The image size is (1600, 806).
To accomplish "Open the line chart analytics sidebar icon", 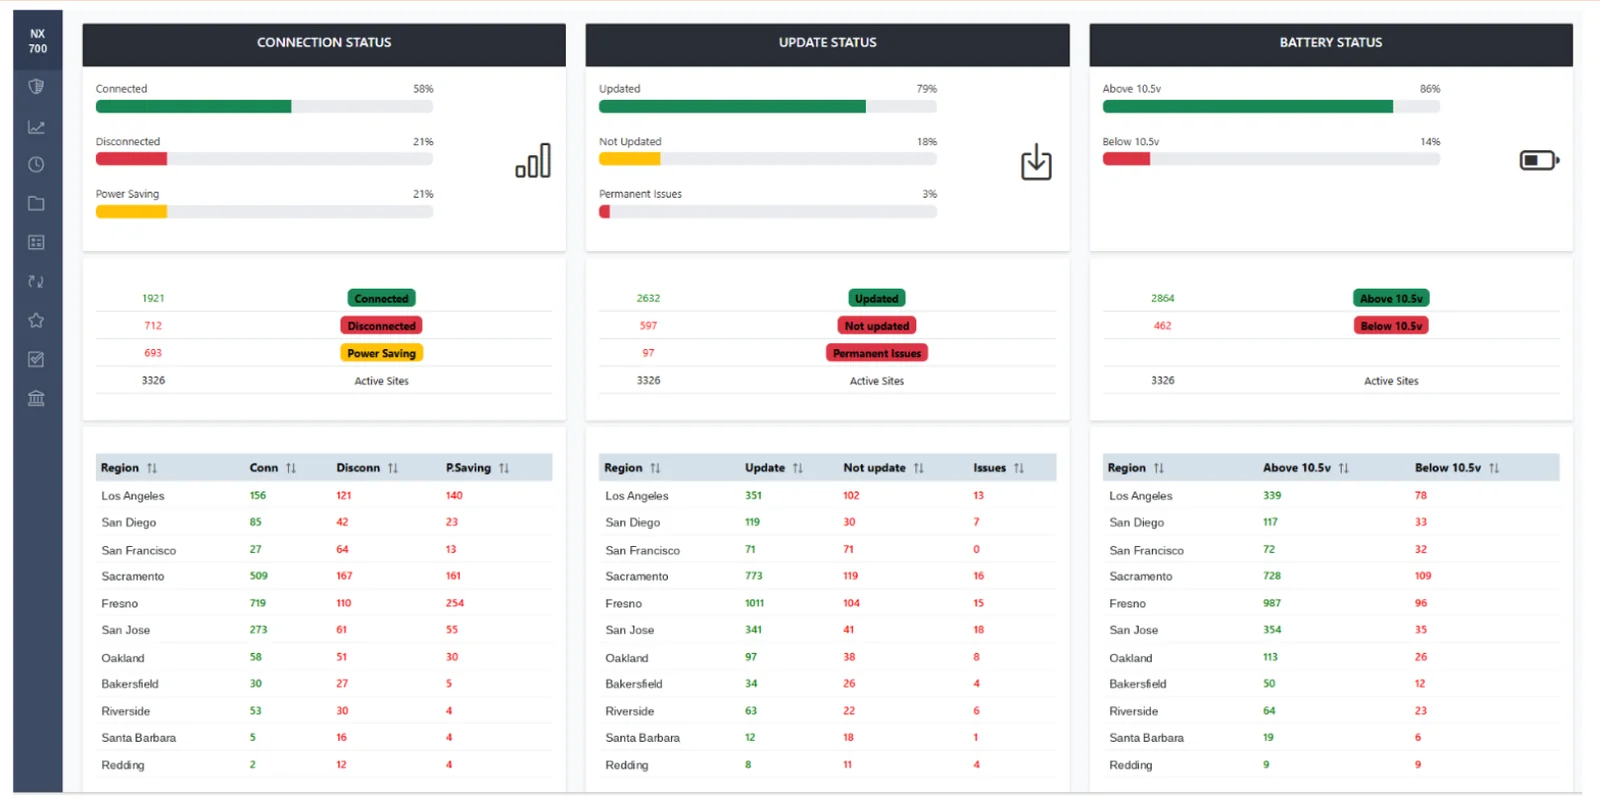I will [36, 127].
